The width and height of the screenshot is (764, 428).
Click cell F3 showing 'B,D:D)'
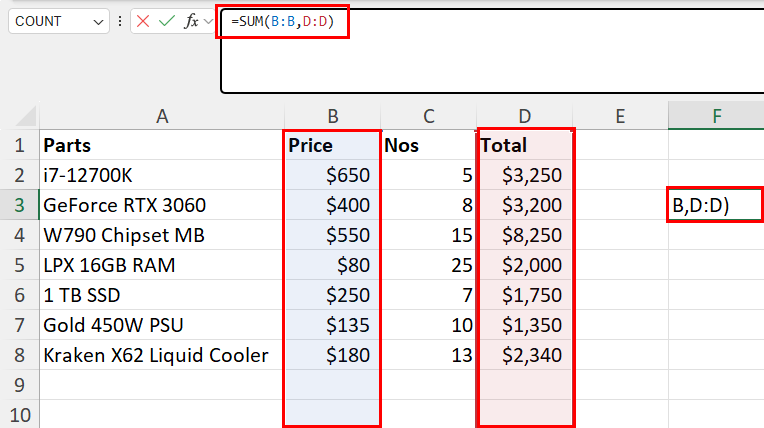pyautogui.click(x=715, y=205)
